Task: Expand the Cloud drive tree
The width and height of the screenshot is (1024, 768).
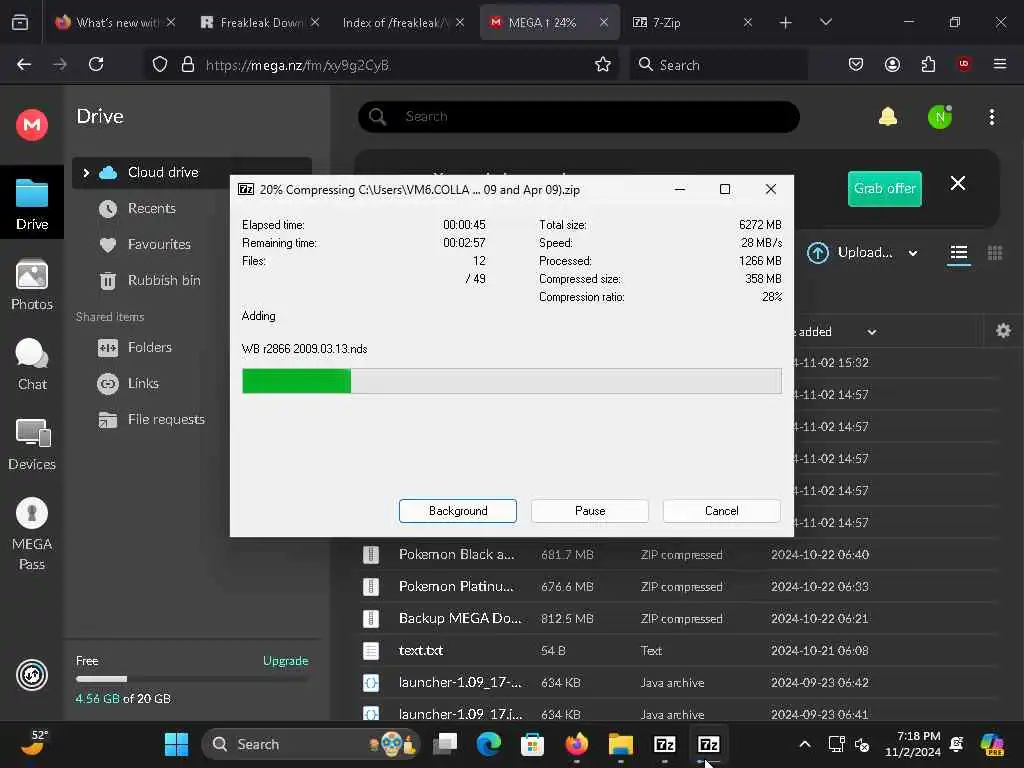Action: coord(86,173)
